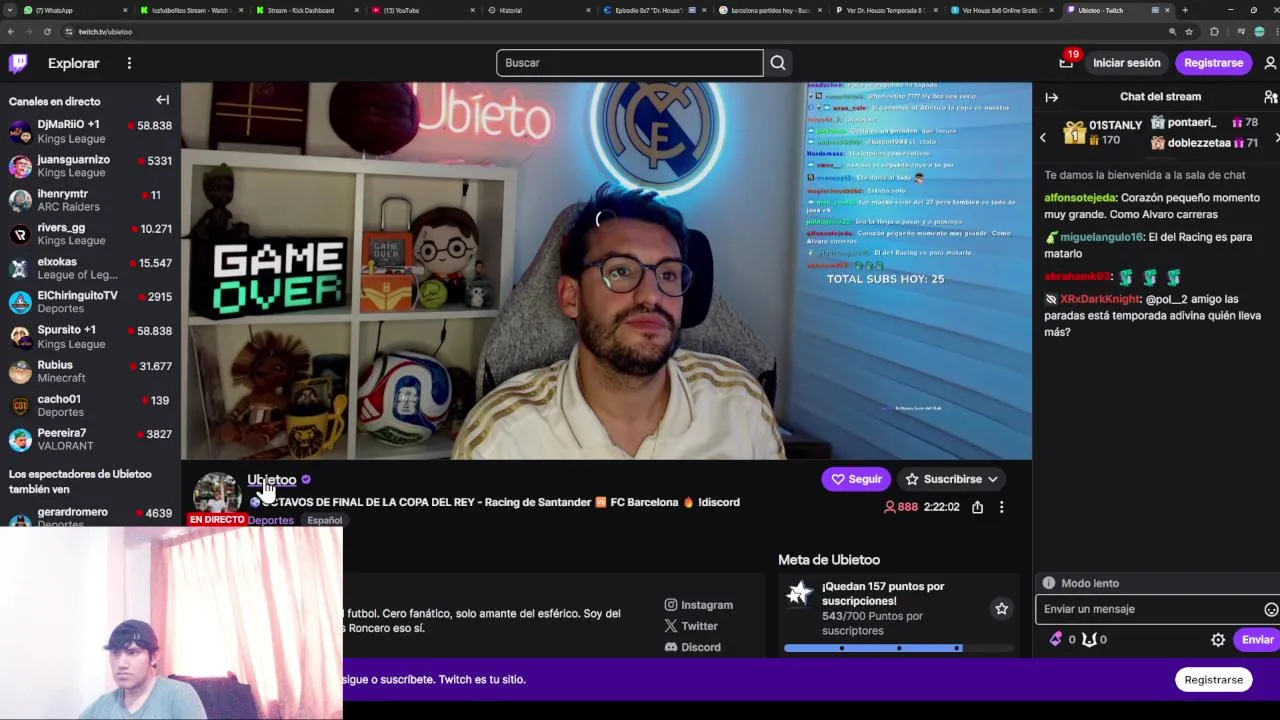Open Explorar in the top navigation
Image resolution: width=1280 pixels, height=720 pixels.
[74, 63]
